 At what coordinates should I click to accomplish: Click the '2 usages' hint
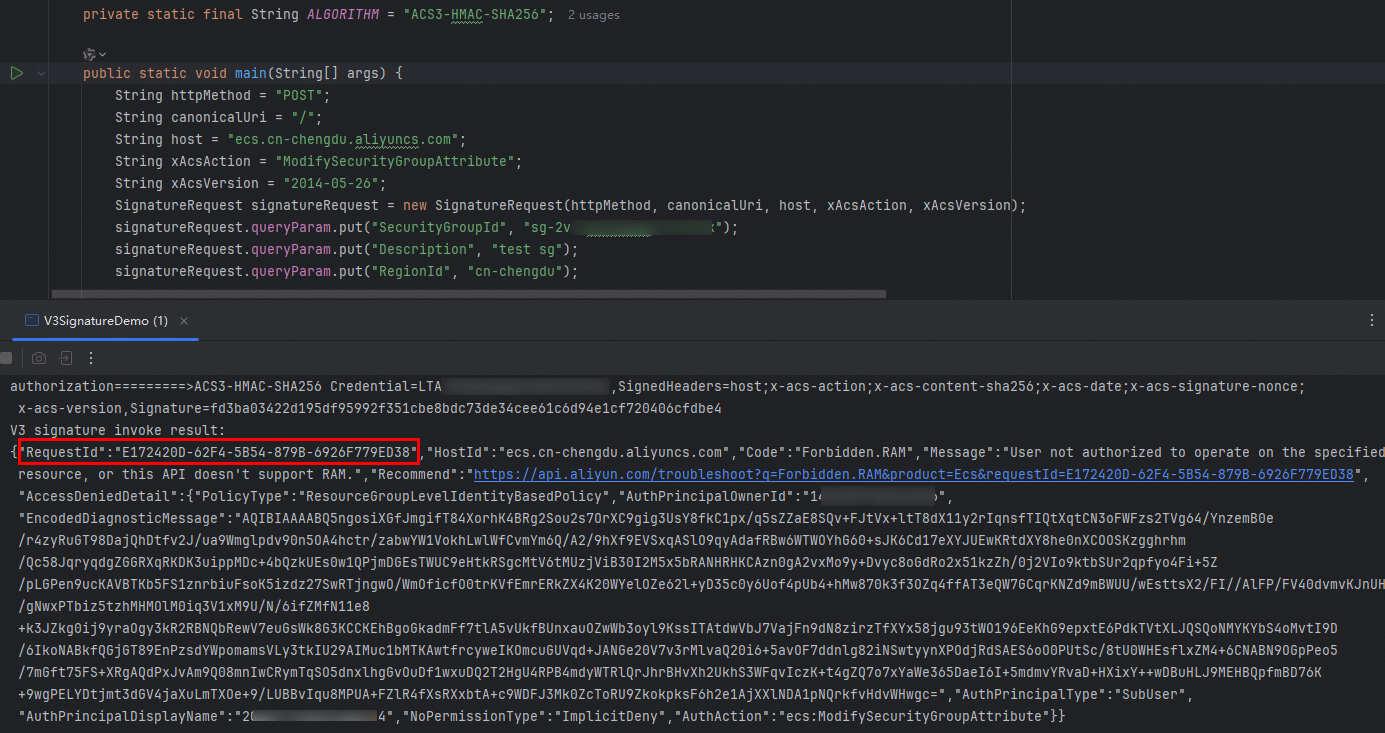pos(593,15)
